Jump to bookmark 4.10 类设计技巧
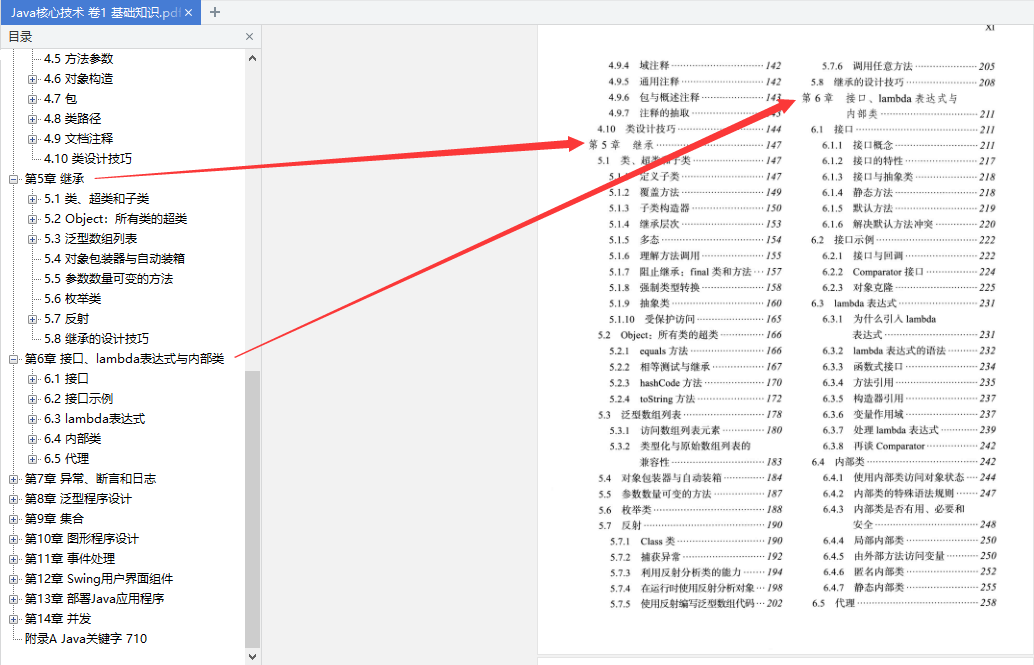The image size is (1034, 665). 88,159
